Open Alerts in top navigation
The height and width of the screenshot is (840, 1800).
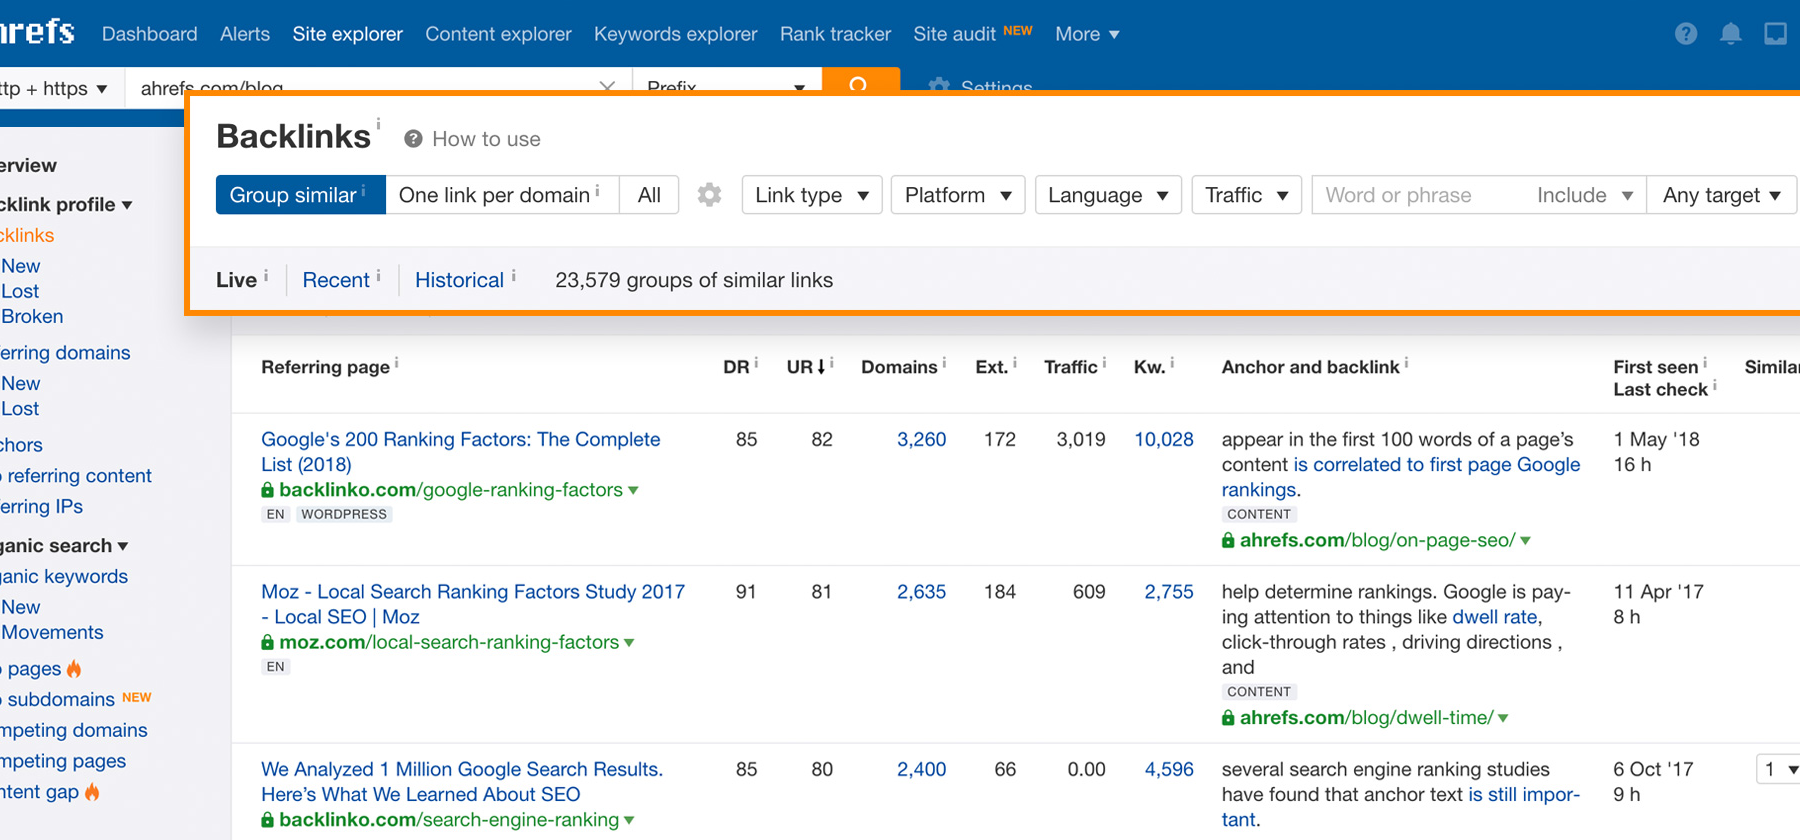point(245,34)
